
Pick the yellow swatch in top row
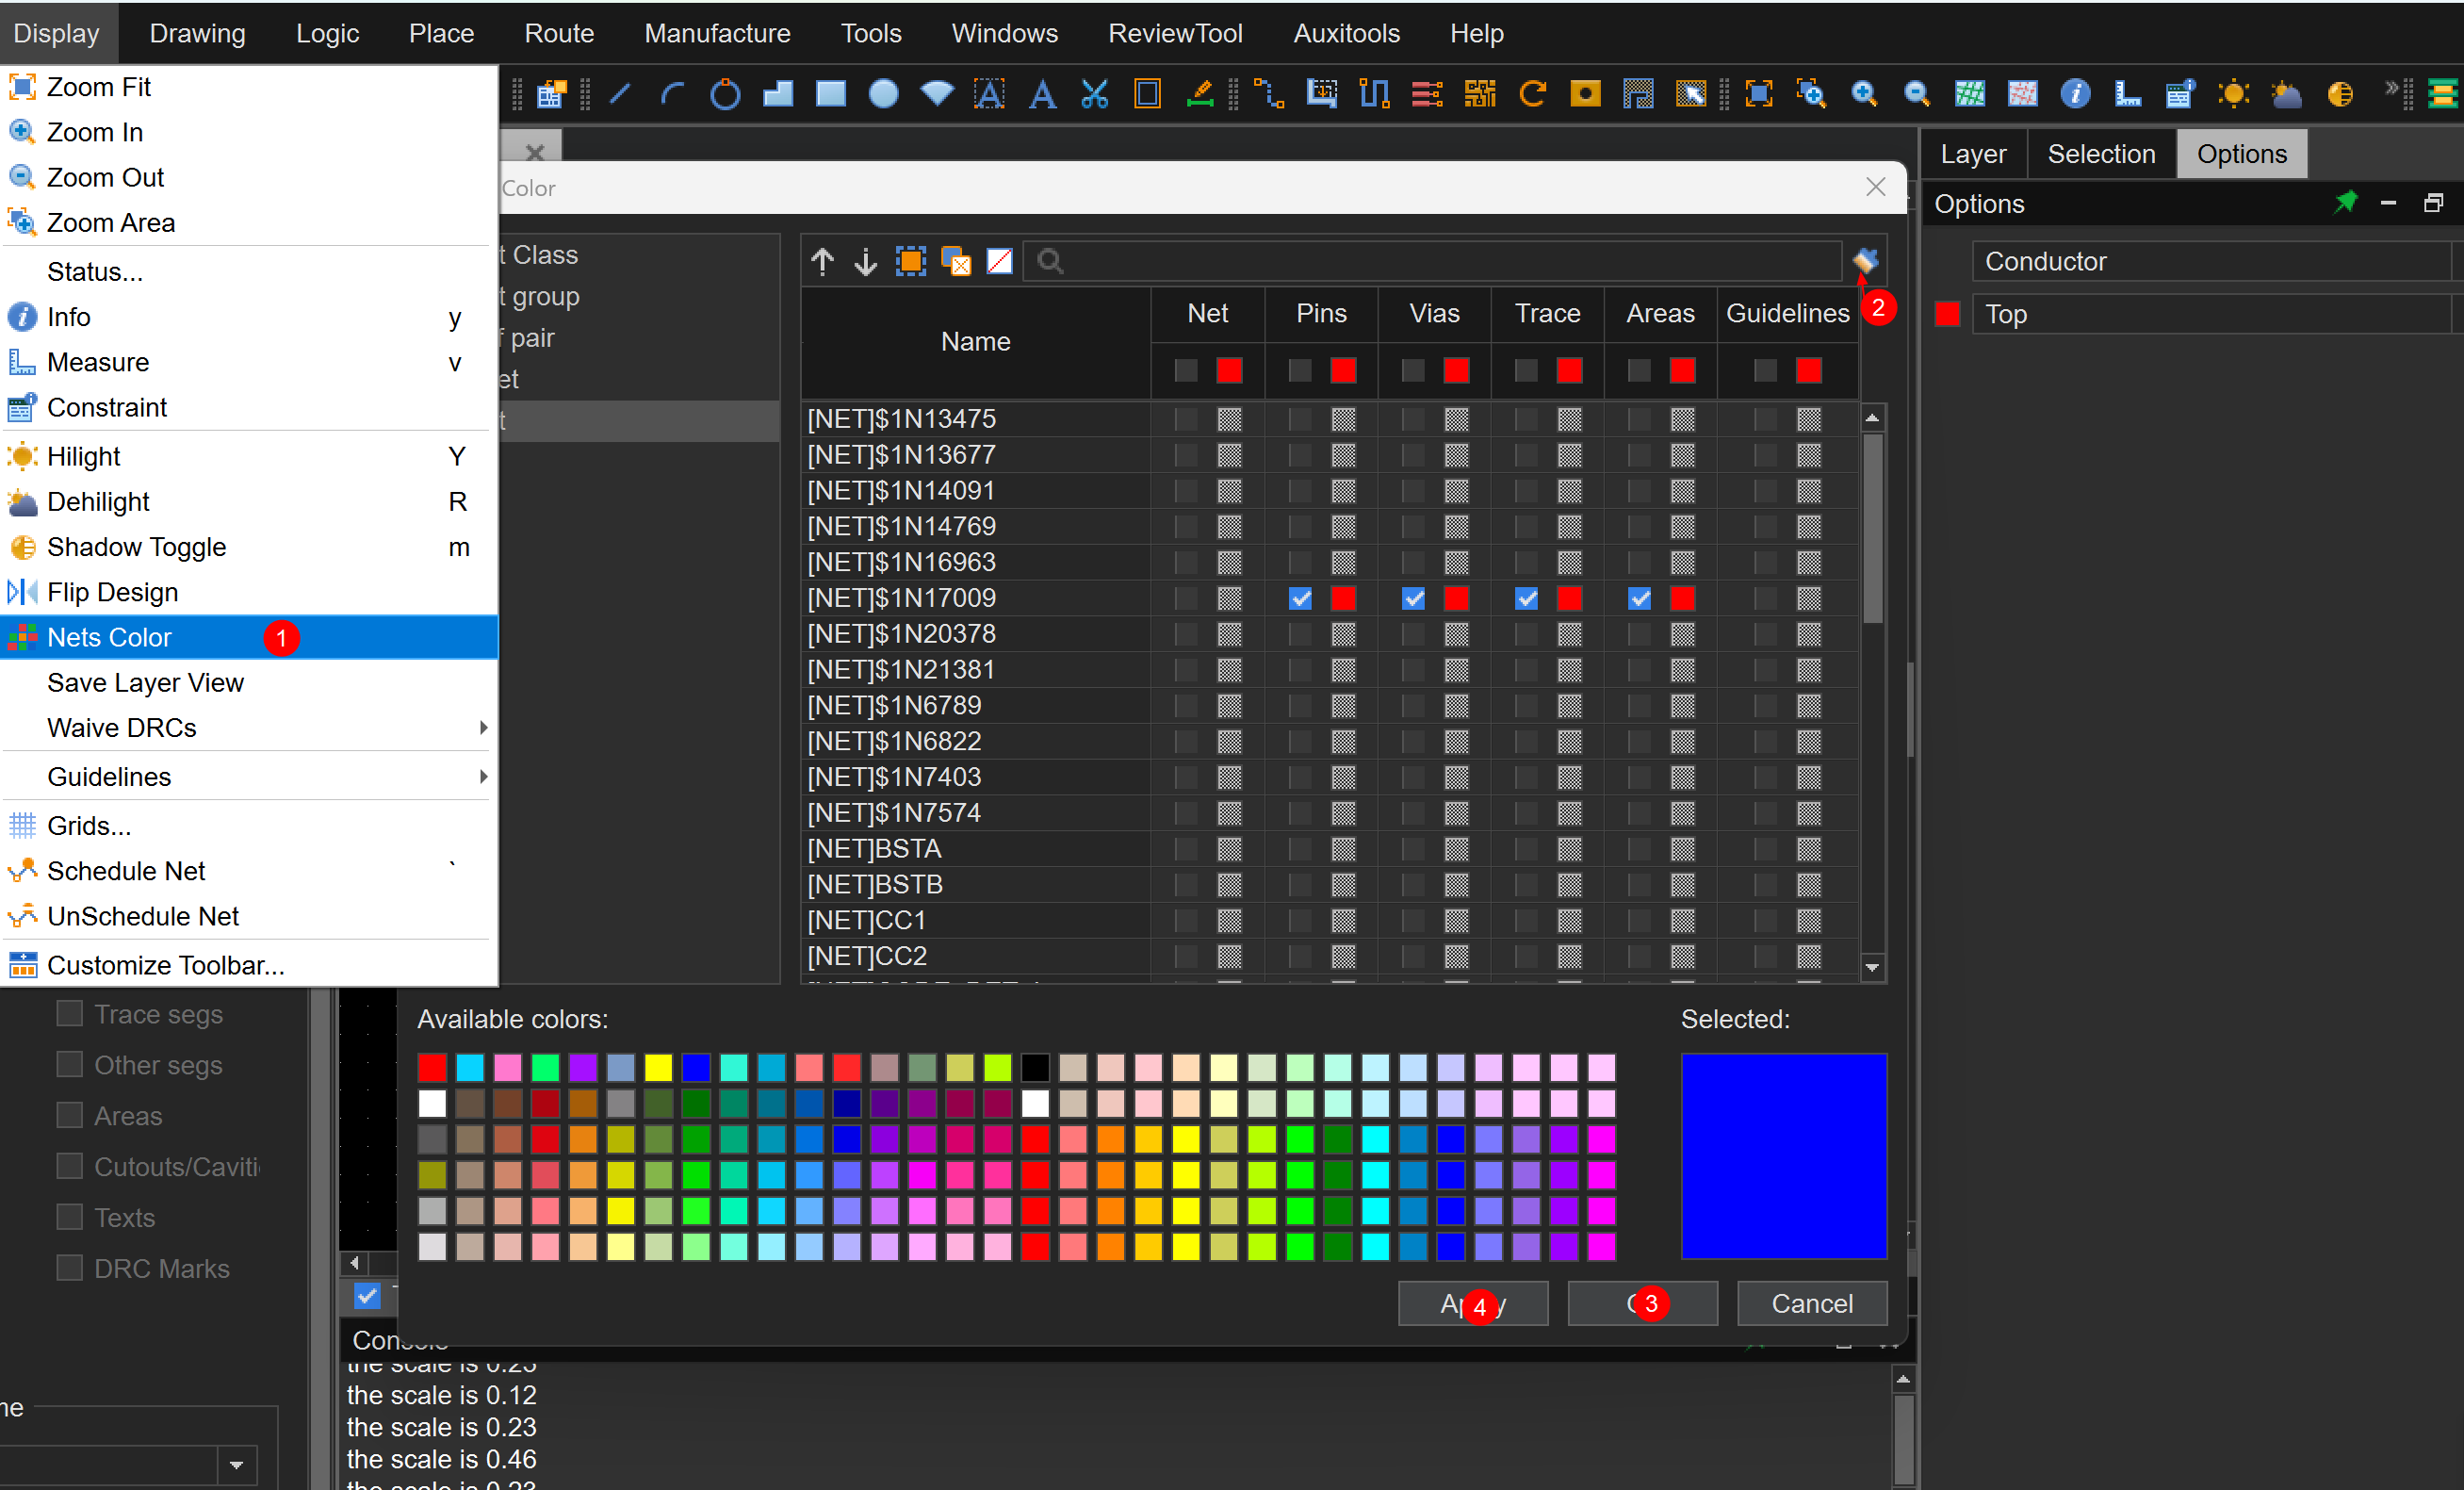(658, 1068)
